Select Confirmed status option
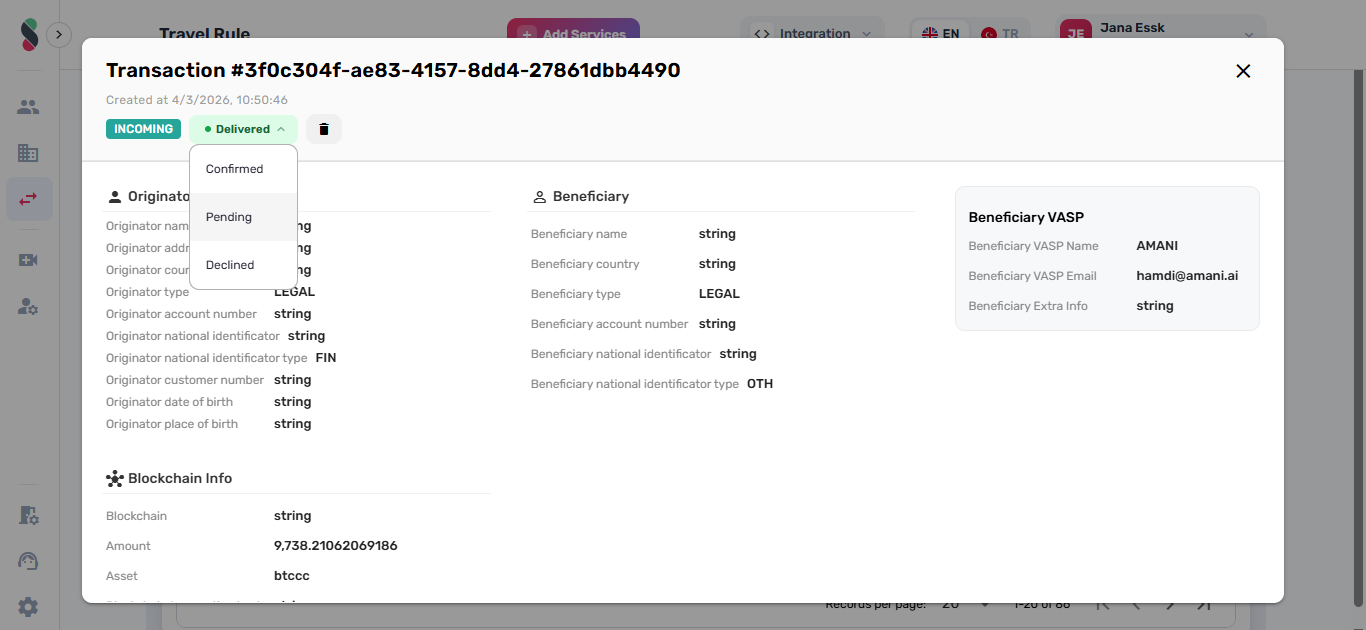This screenshot has width=1366, height=630. [x=244, y=169]
